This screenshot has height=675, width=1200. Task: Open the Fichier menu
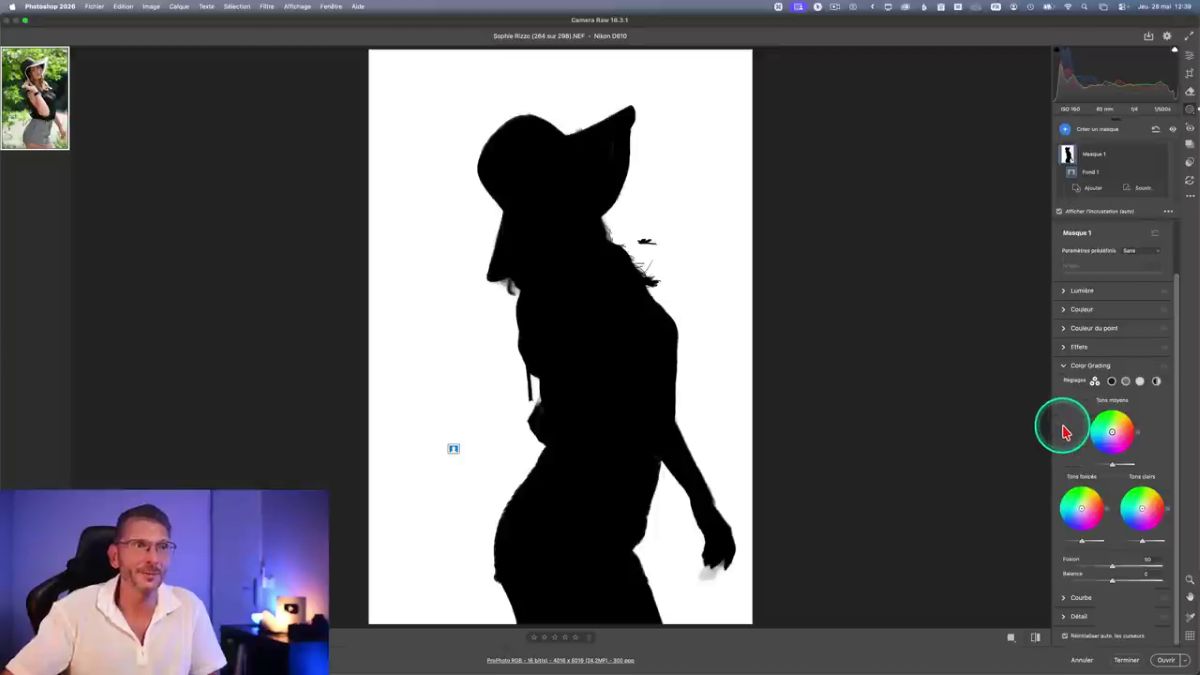(94, 6)
